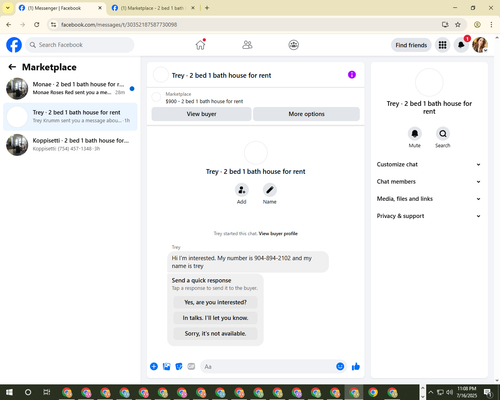
Task: View site information icon in address bar
Action: [53, 24]
